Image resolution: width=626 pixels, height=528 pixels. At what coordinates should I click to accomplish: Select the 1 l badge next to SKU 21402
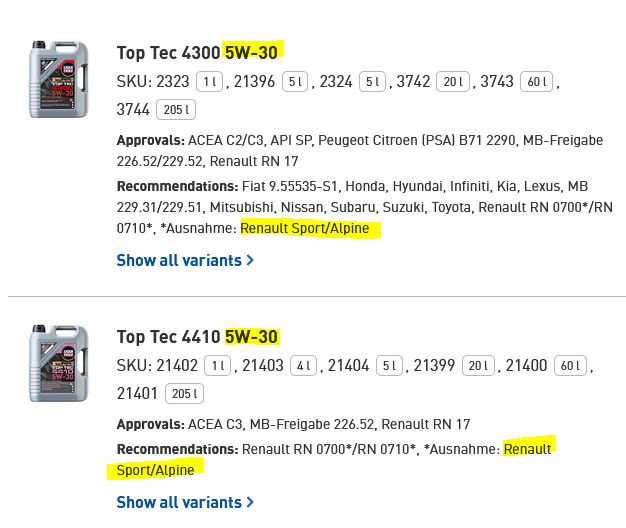pos(217,366)
